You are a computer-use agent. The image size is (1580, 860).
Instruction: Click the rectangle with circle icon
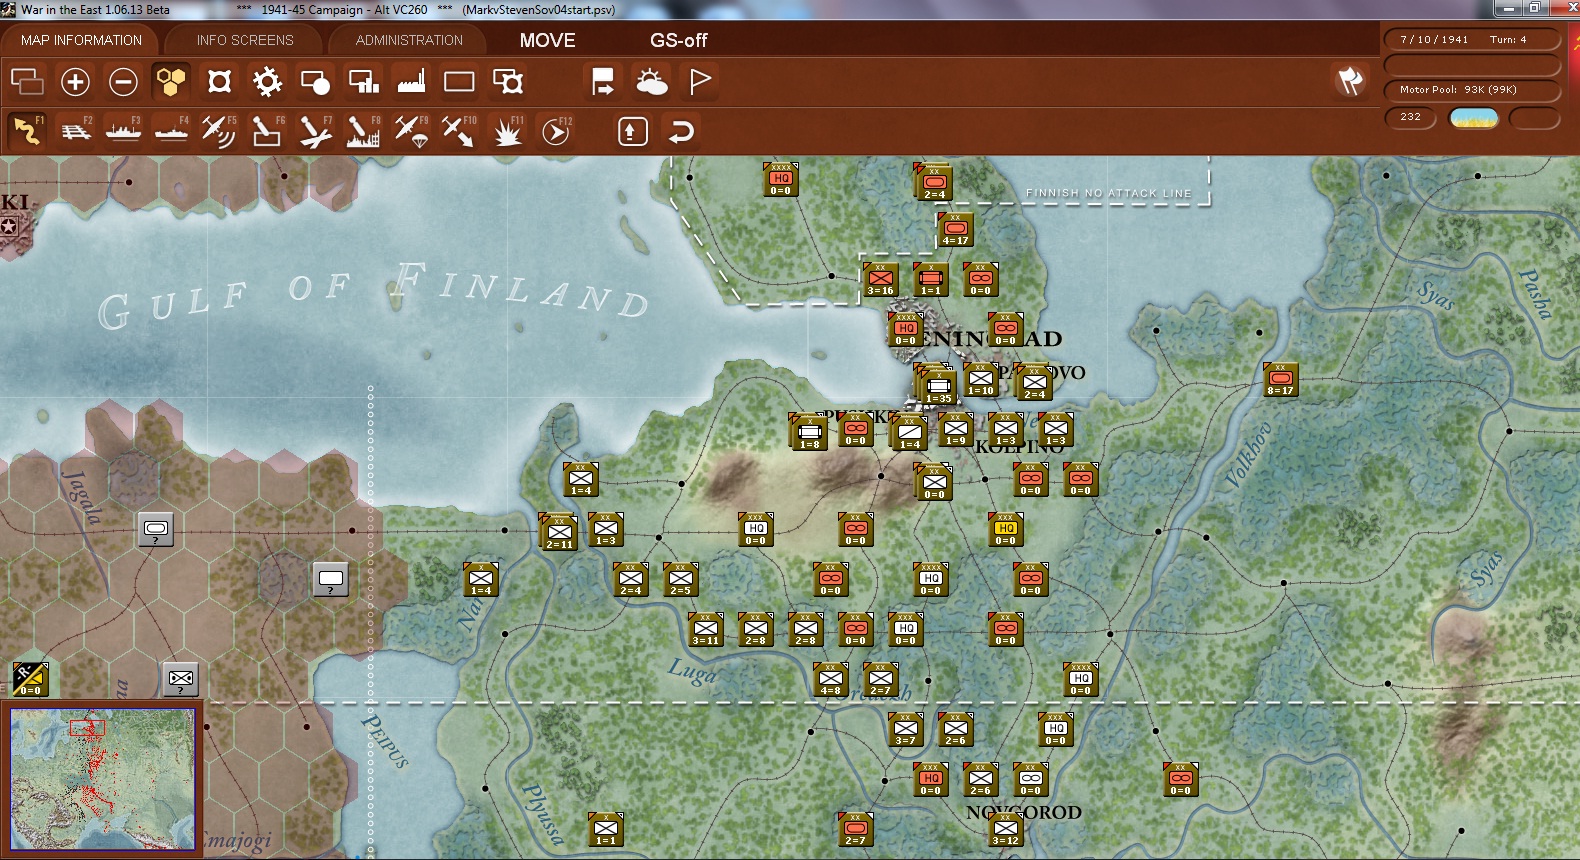315,82
